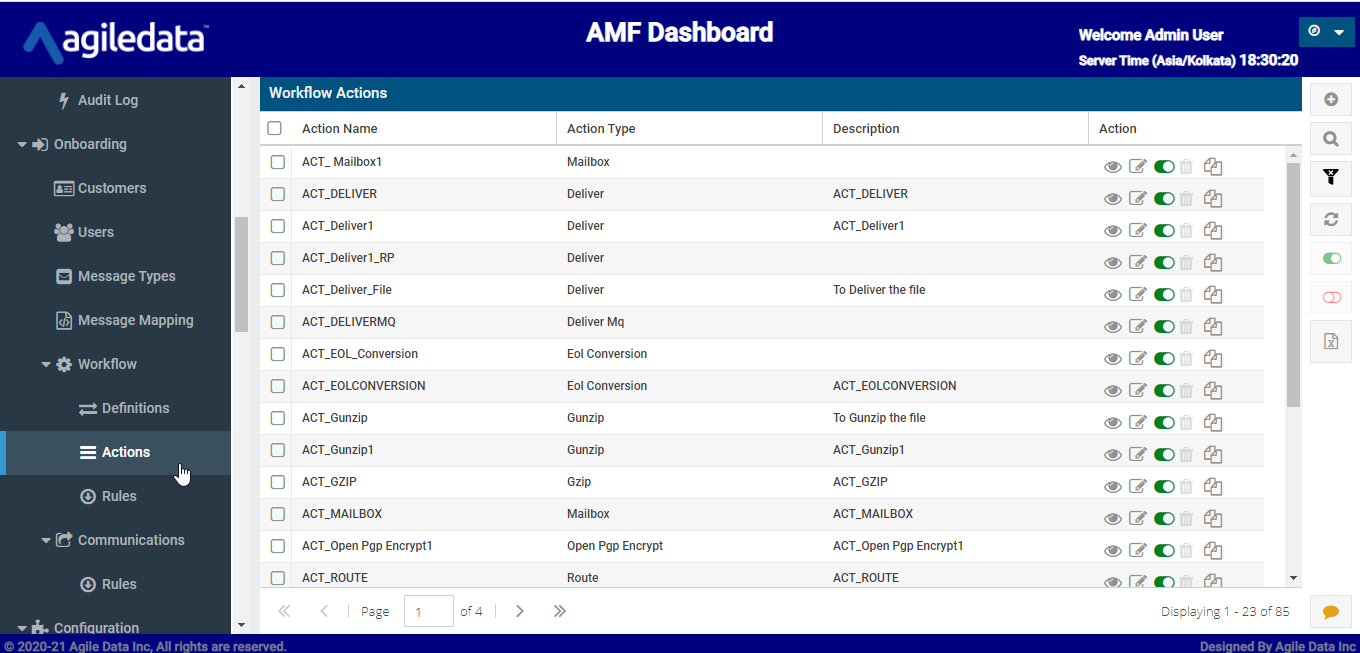
Task: Open the user settings dropdown in header
Action: pyautogui.click(x=1326, y=32)
